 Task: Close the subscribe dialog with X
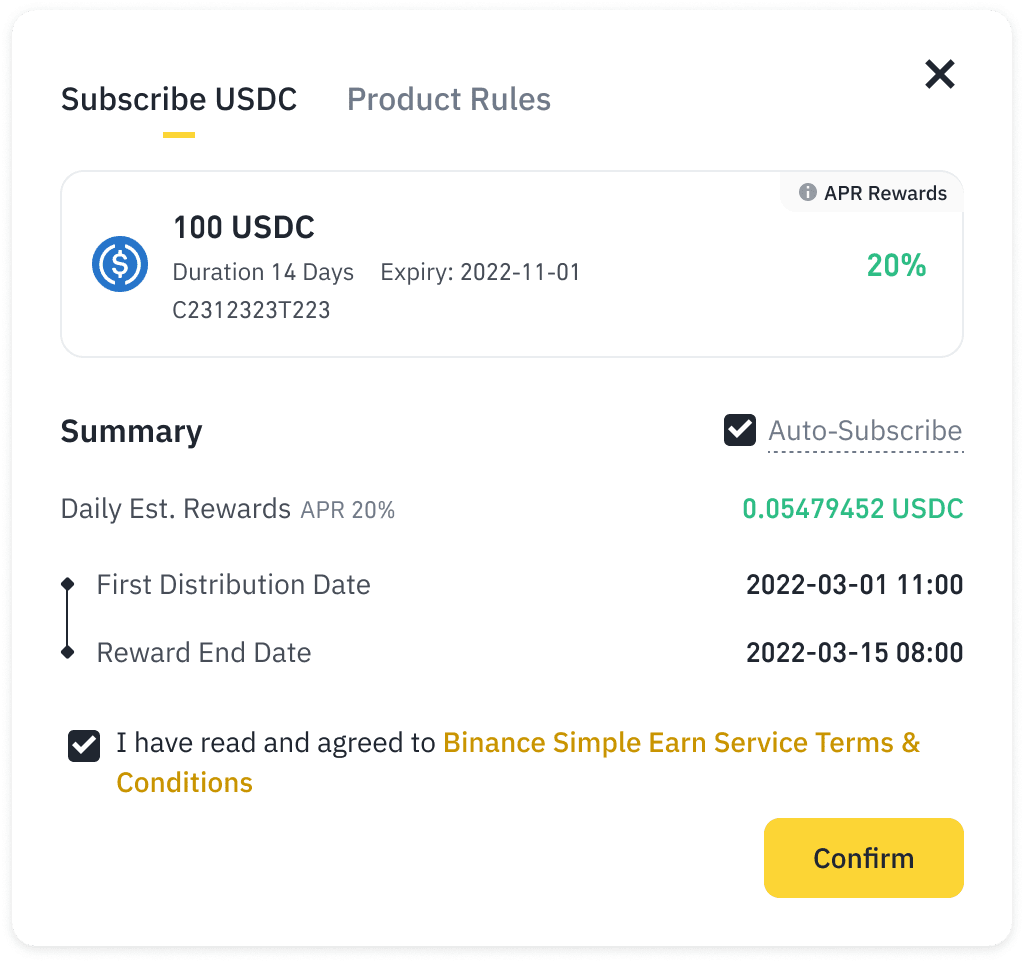(939, 74)
